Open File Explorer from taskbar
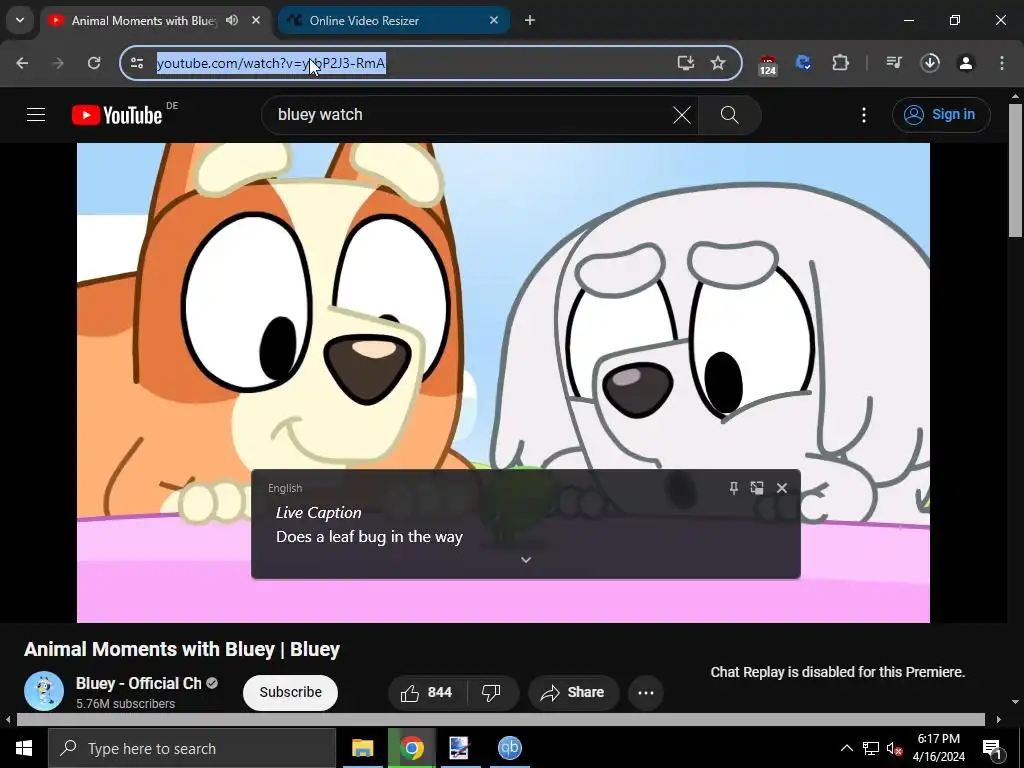The width and height of the screenshot is (1024, 768). click(x=362, y=748)
